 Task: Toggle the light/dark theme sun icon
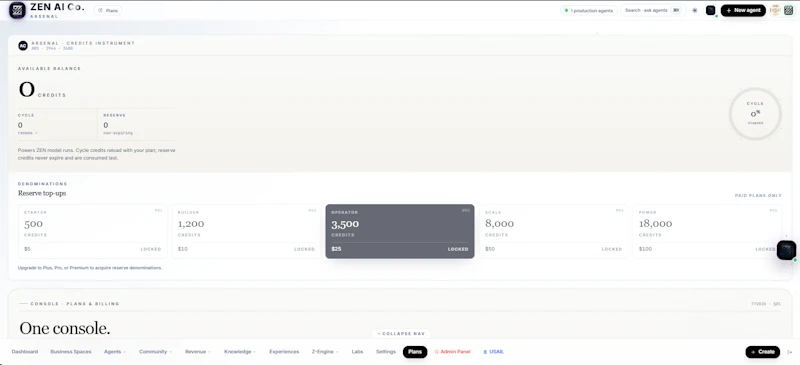tap(694, 10)
